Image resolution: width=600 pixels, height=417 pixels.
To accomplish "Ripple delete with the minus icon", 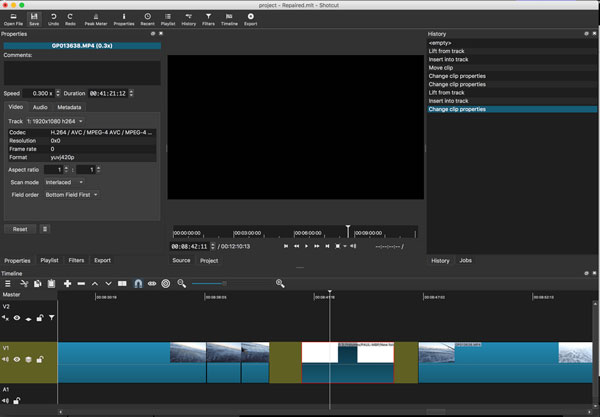I will (81, 283).
